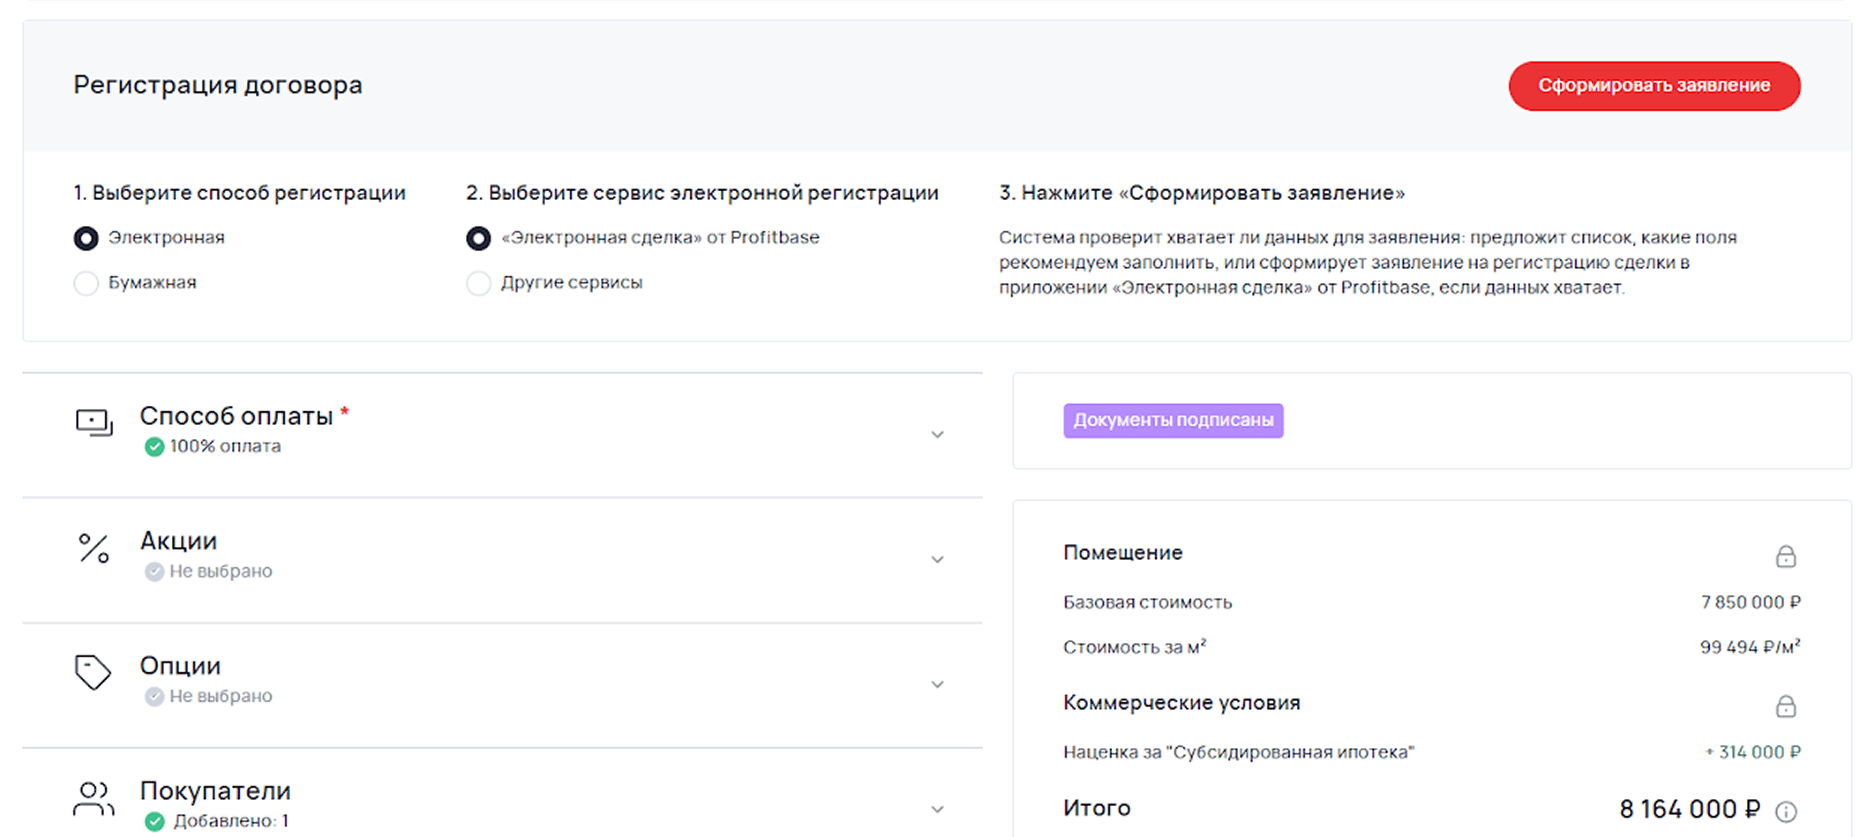Viewport: 1869px width, 837px height.
Task: Click the Документы подписаны status badge
Action: (x=1173, y=420)
